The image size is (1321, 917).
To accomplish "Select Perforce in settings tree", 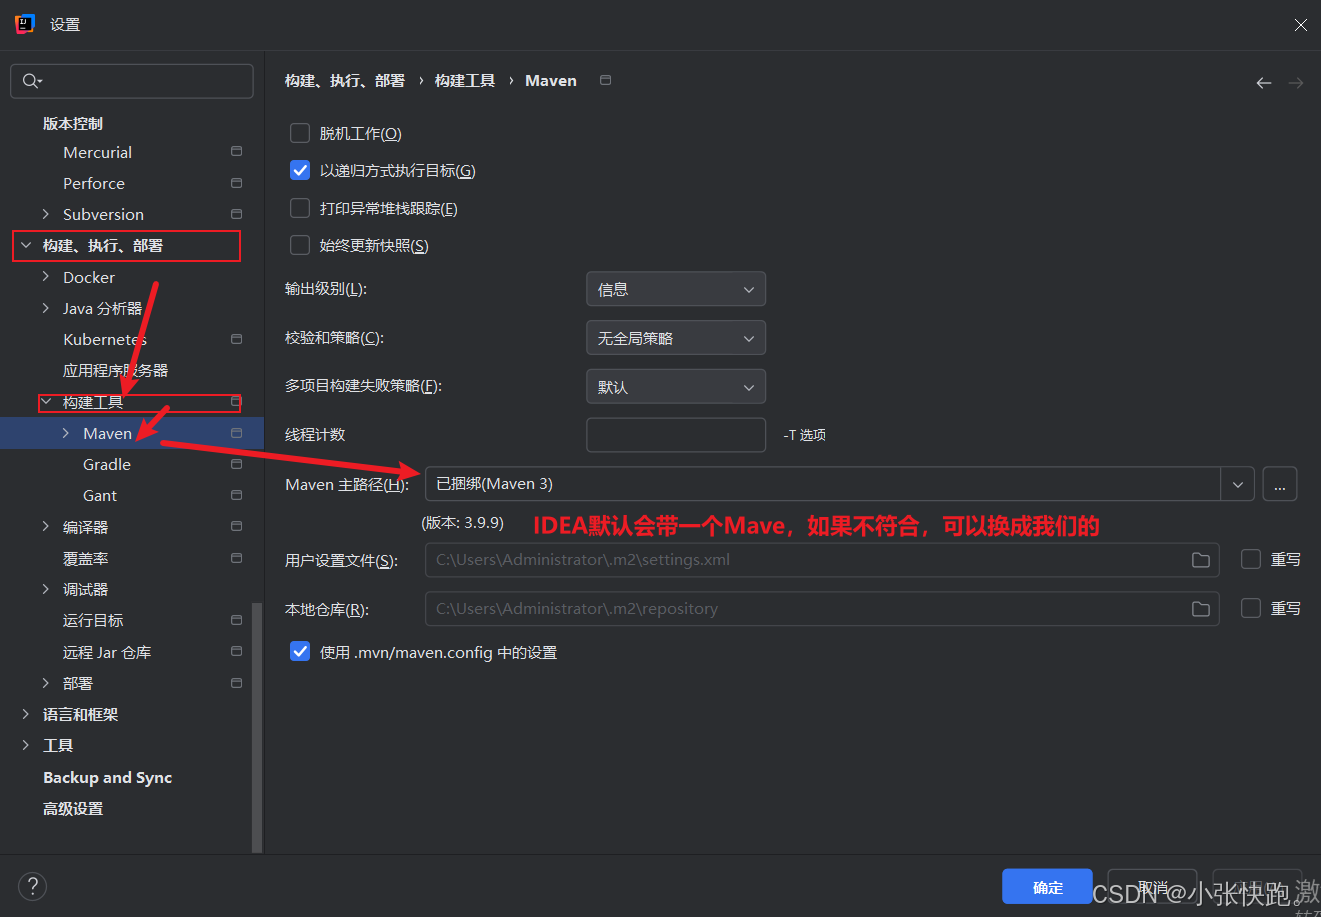I will click(x=94, y=183).
